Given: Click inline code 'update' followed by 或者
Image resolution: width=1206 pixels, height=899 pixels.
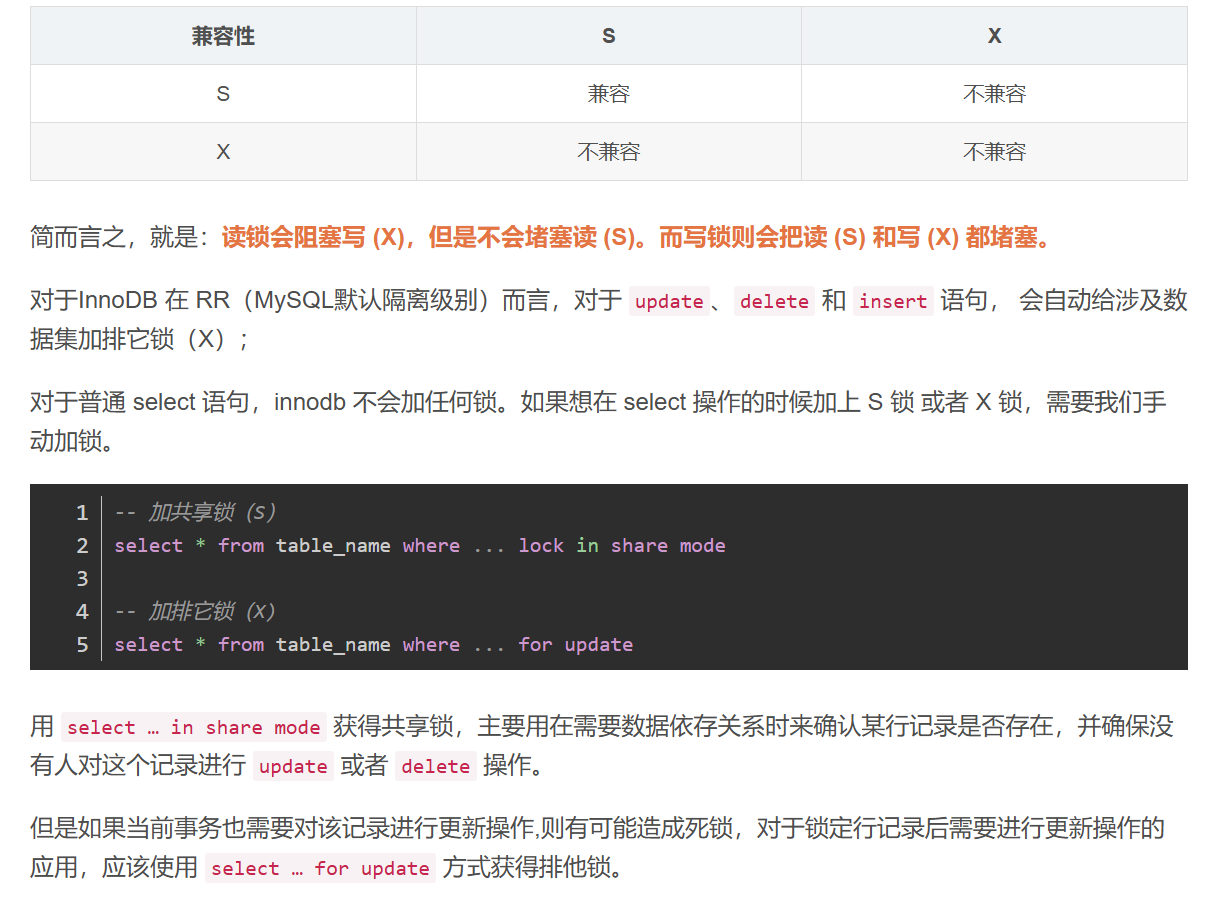Looking at the screenshot, I should (x=293, y=766).
